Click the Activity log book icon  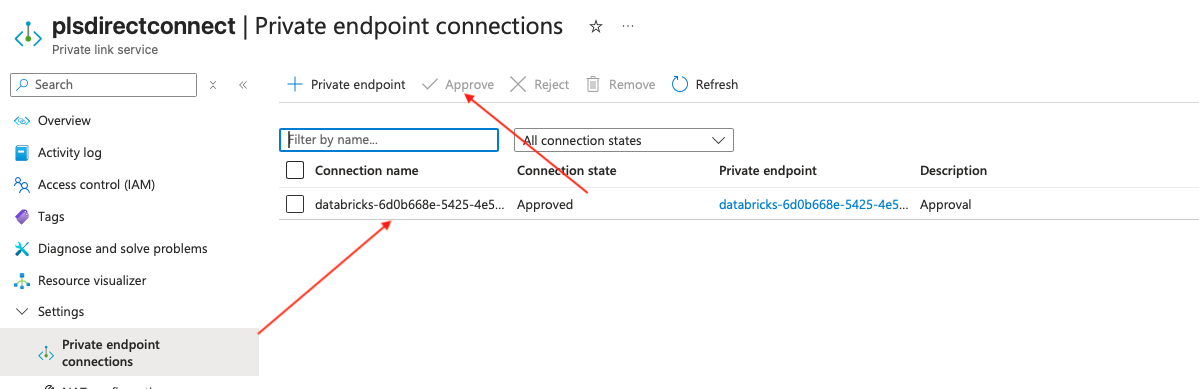(22, 153)
